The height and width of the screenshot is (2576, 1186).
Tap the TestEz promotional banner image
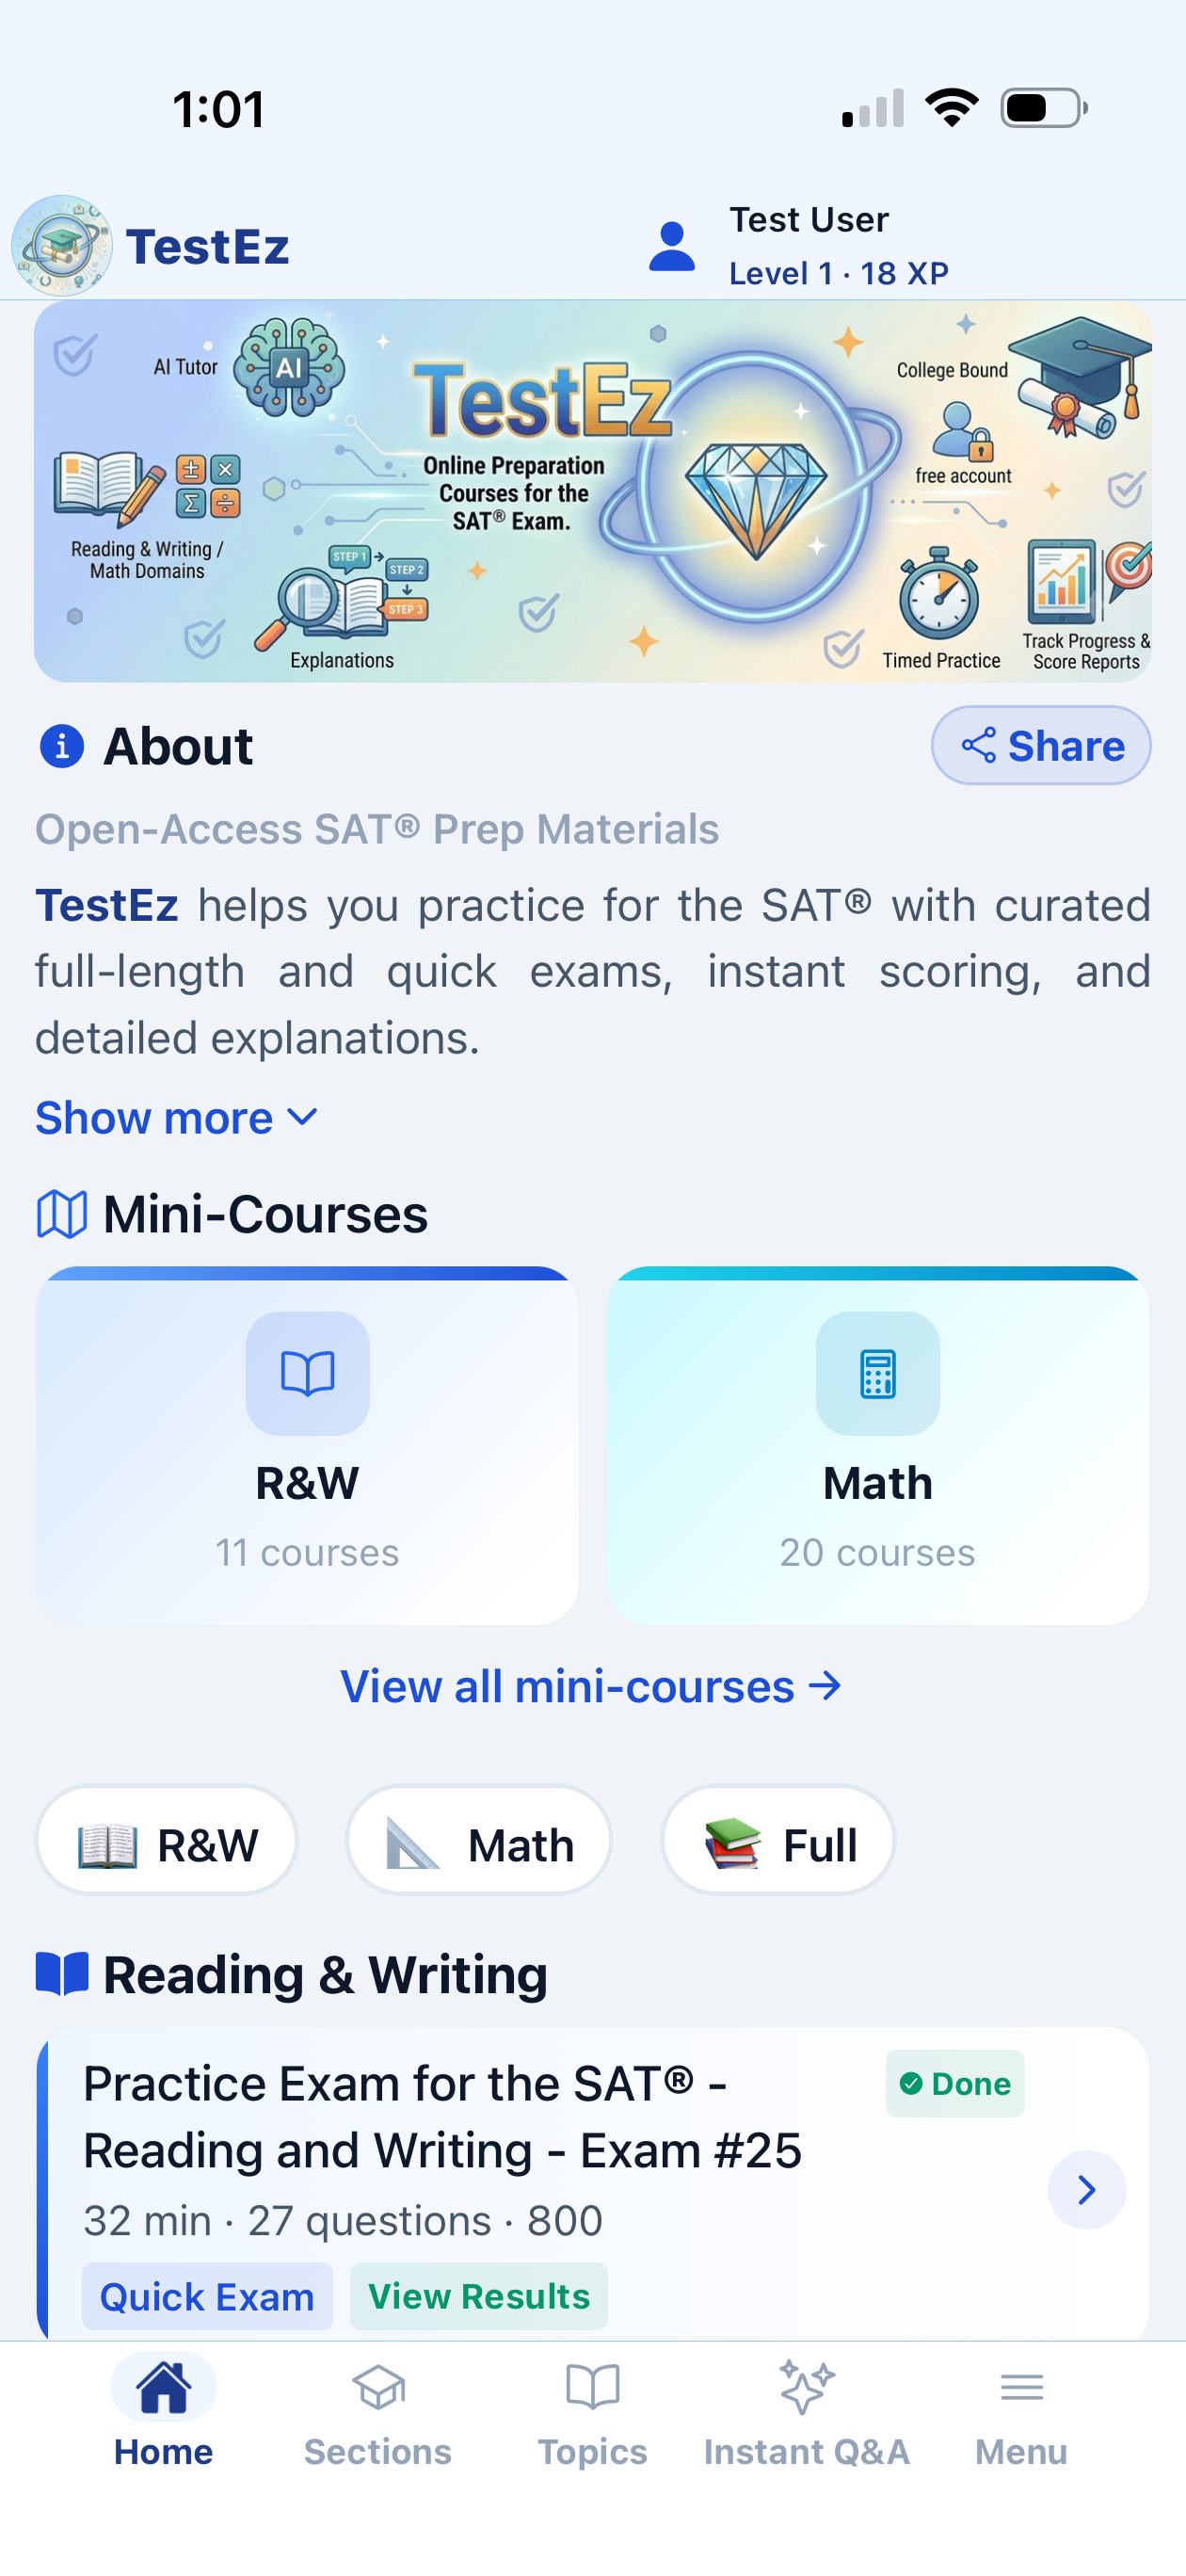tap(593, 492)
